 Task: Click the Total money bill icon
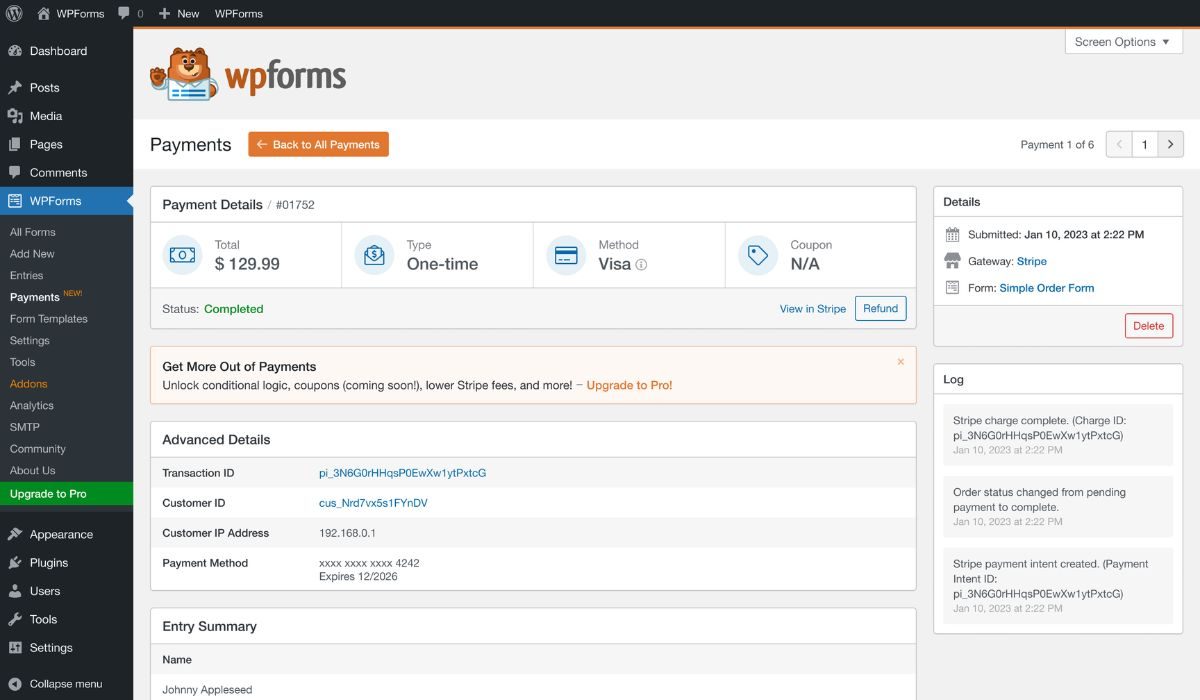click(182, 255)
